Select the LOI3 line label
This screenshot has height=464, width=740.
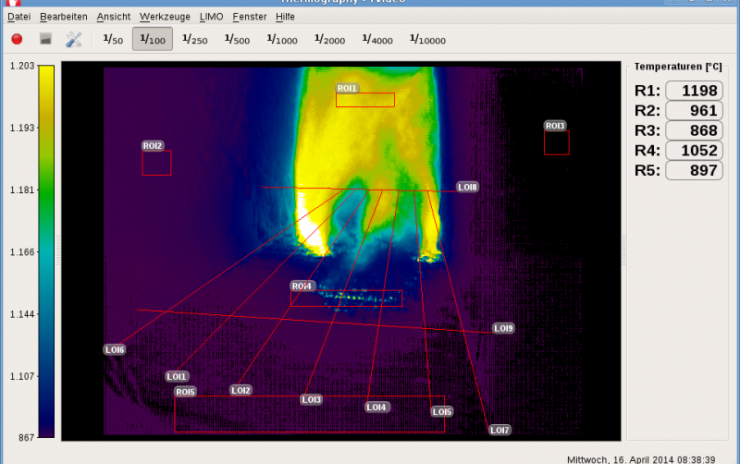(311, 400)
